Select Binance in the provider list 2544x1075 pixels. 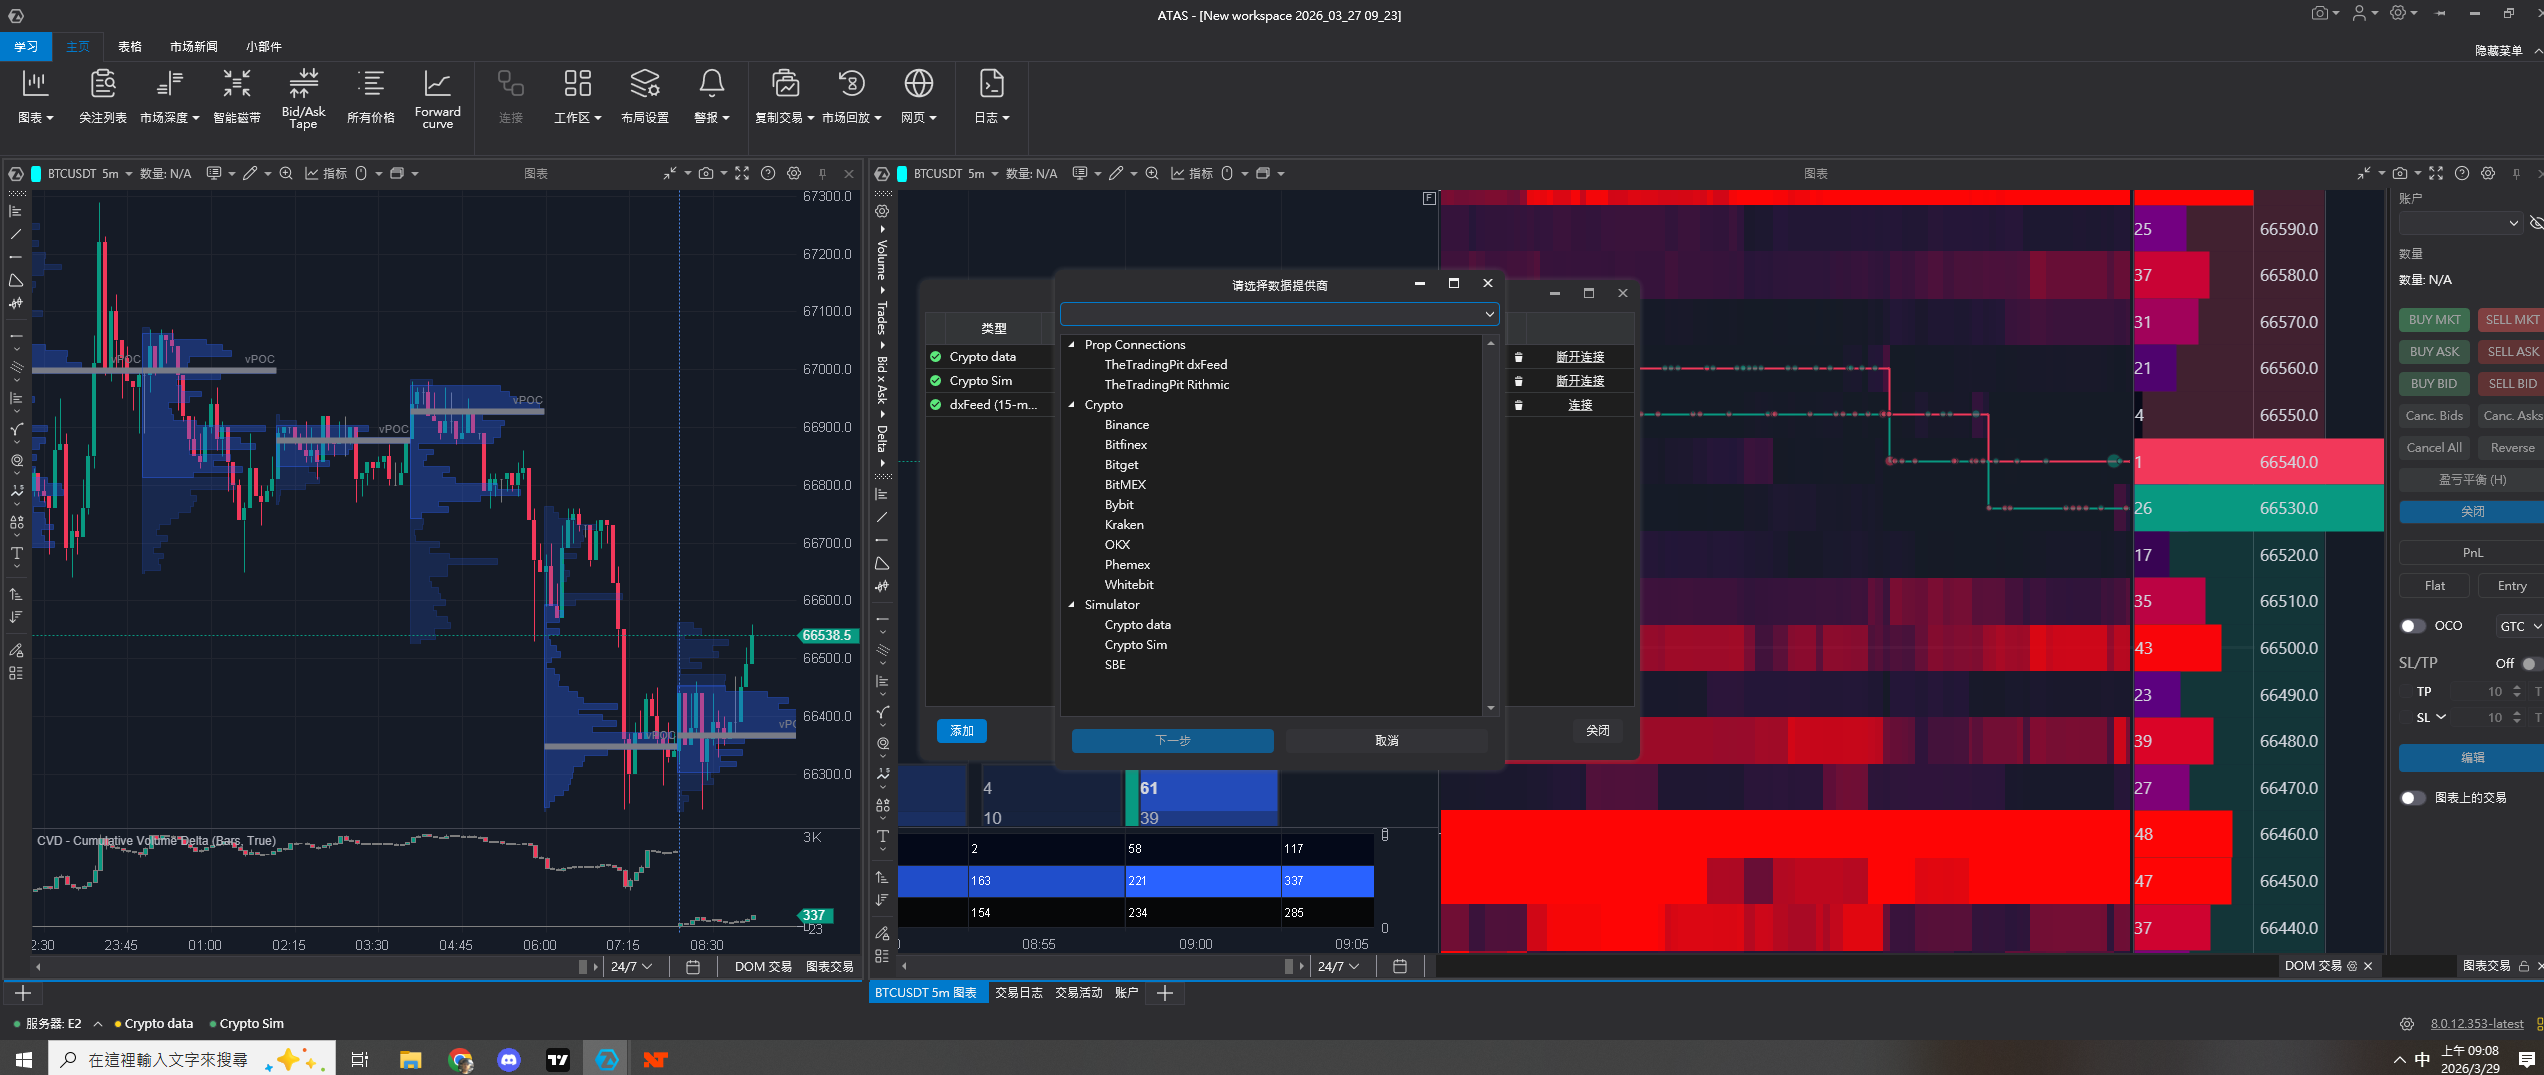(x=1126, y=425)
